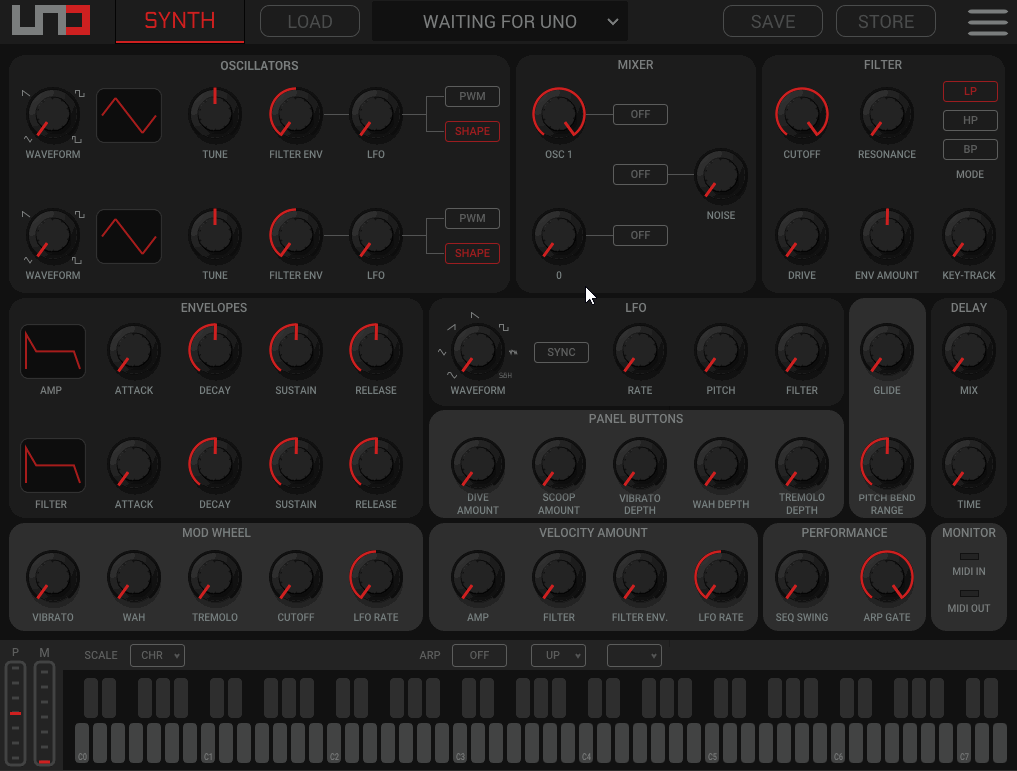The height and width of the screenshot is (771, 1017).
Task: Click the pitch wheel P slider
Action: pyautogui.click(x=16, y=713)
